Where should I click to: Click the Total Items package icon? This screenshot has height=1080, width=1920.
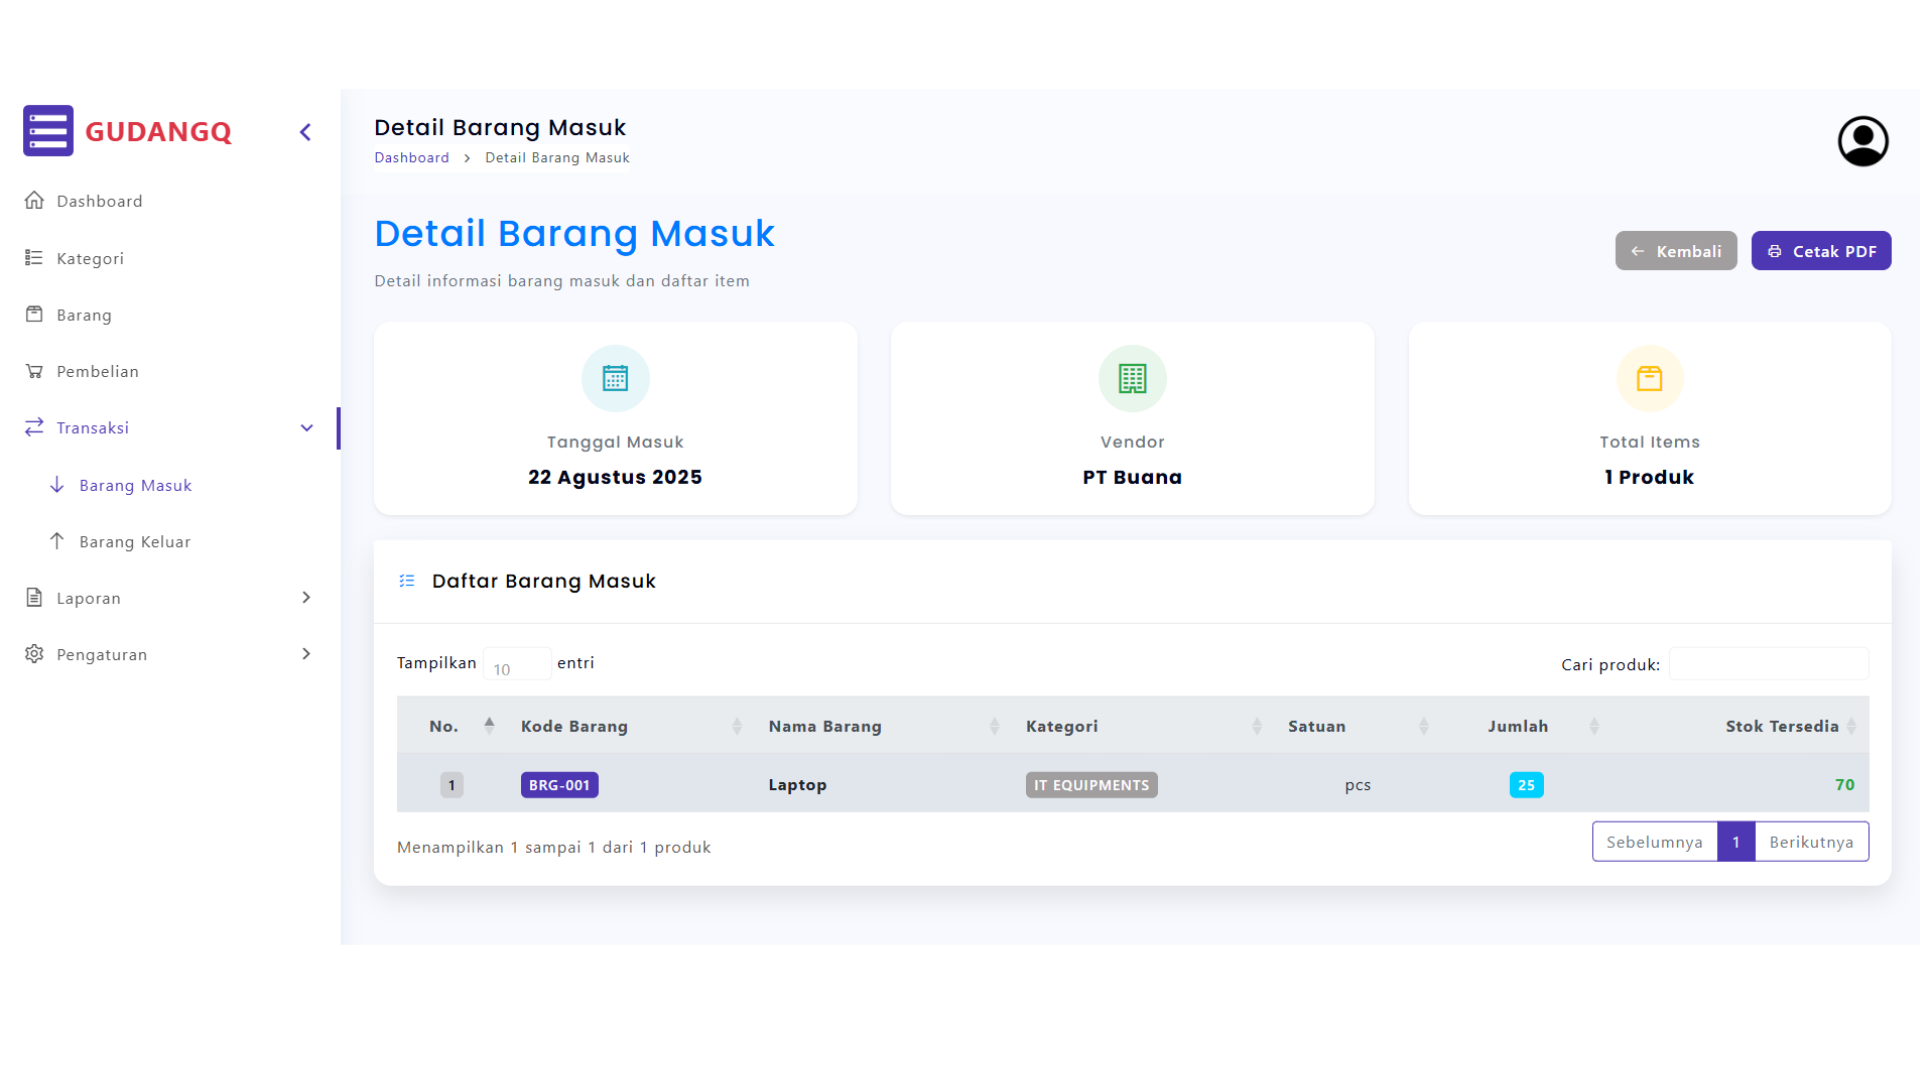click(1649, 379)
